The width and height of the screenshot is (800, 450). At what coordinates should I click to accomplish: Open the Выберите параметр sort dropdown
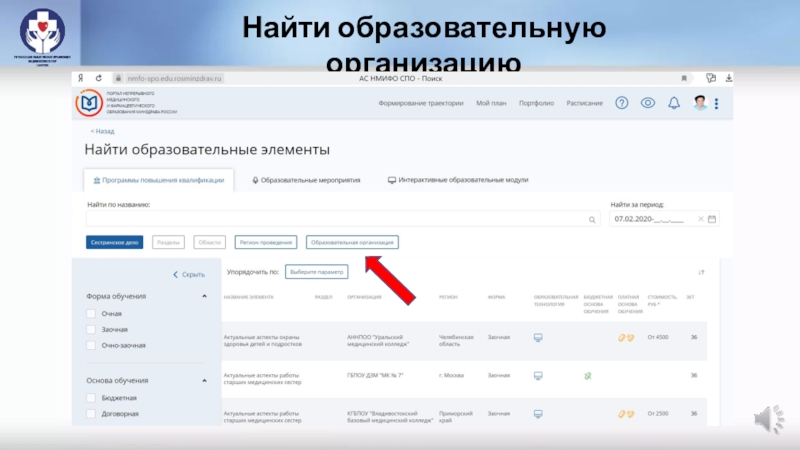[x=317, y=271]
